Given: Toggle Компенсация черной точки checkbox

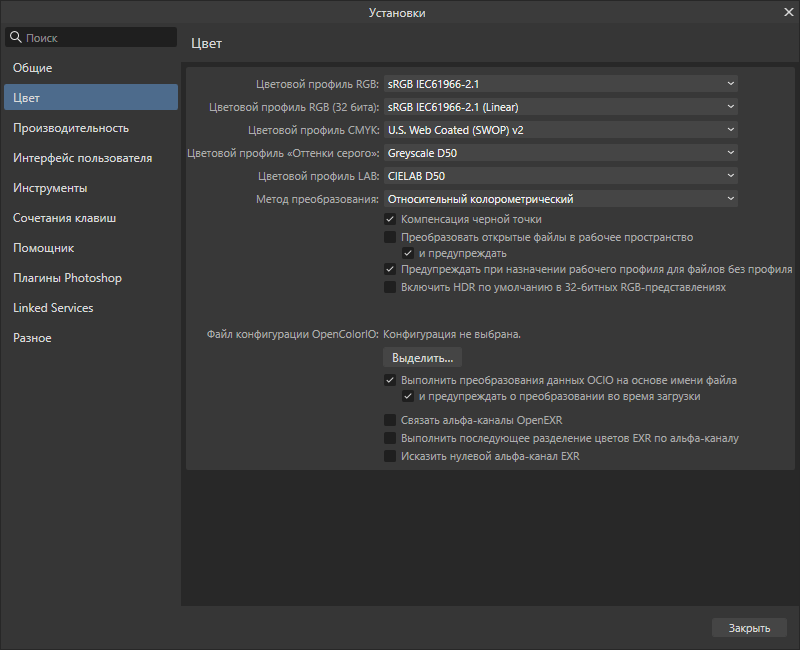Looking at the screenshot, I should (390, 219).
